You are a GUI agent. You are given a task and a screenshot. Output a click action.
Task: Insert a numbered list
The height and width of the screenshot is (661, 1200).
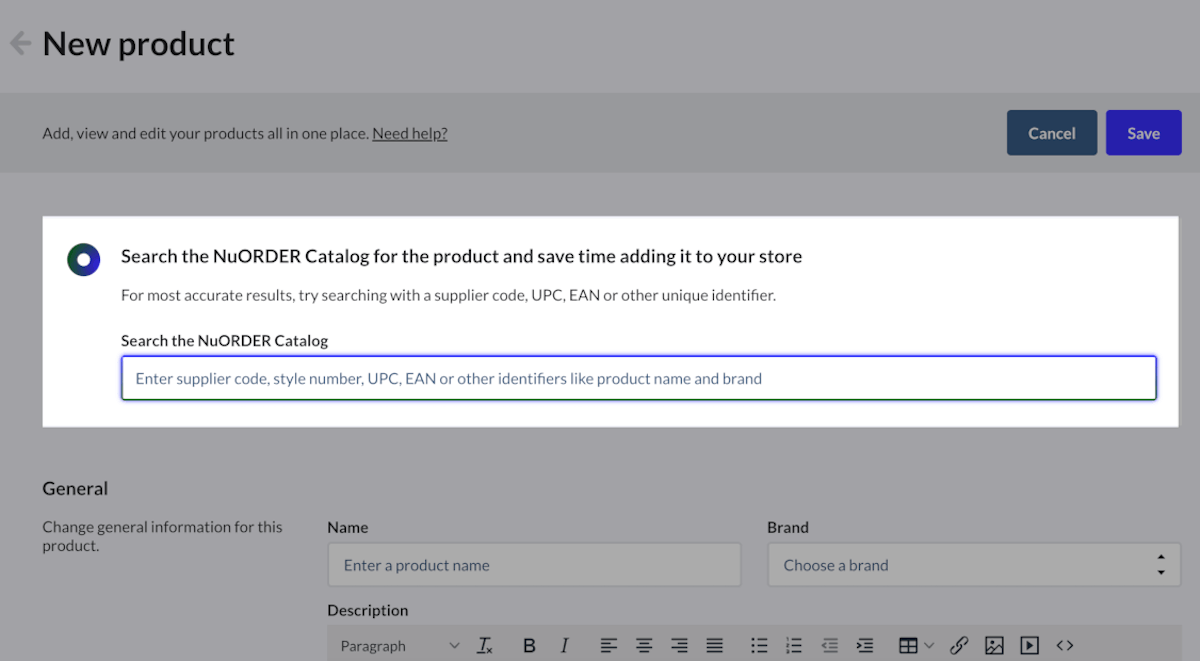pyautogui.click(x=794, y=646)
